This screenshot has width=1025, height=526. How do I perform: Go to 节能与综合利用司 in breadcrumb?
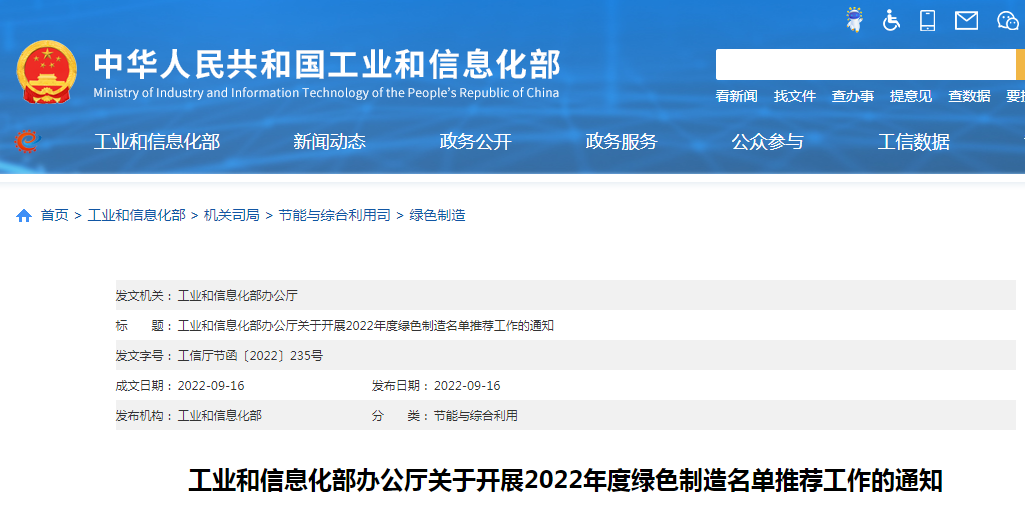(x=334, y=215)
